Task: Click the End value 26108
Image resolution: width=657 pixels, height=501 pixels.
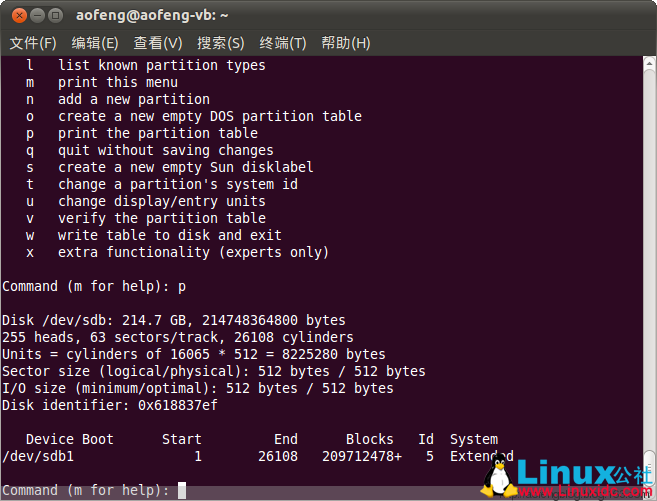Action: pyautogui.click(x=278, y=456)
